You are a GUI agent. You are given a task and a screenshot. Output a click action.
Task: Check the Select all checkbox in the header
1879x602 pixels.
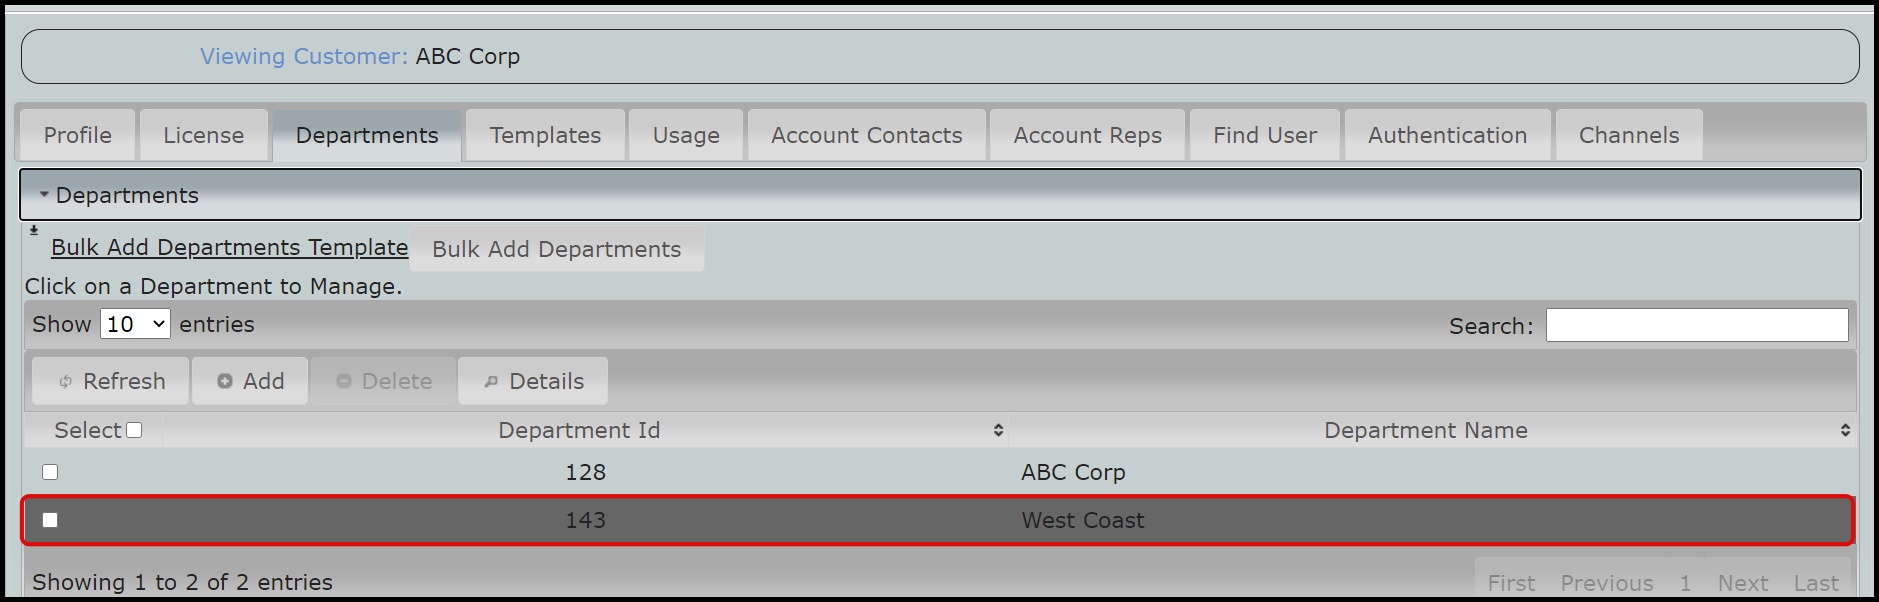135,429
